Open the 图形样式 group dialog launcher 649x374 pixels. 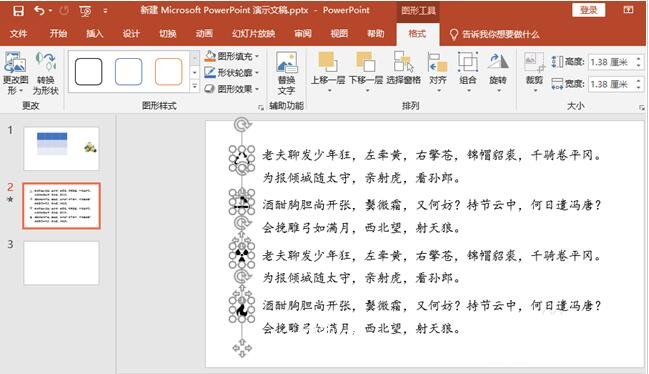(x=261, y=107)
